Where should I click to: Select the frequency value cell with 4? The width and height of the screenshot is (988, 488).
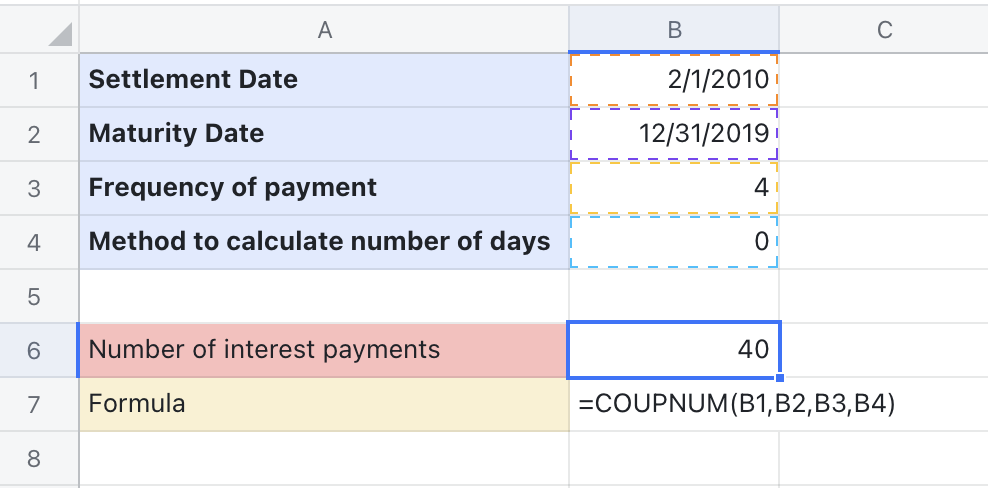[674, 188]
